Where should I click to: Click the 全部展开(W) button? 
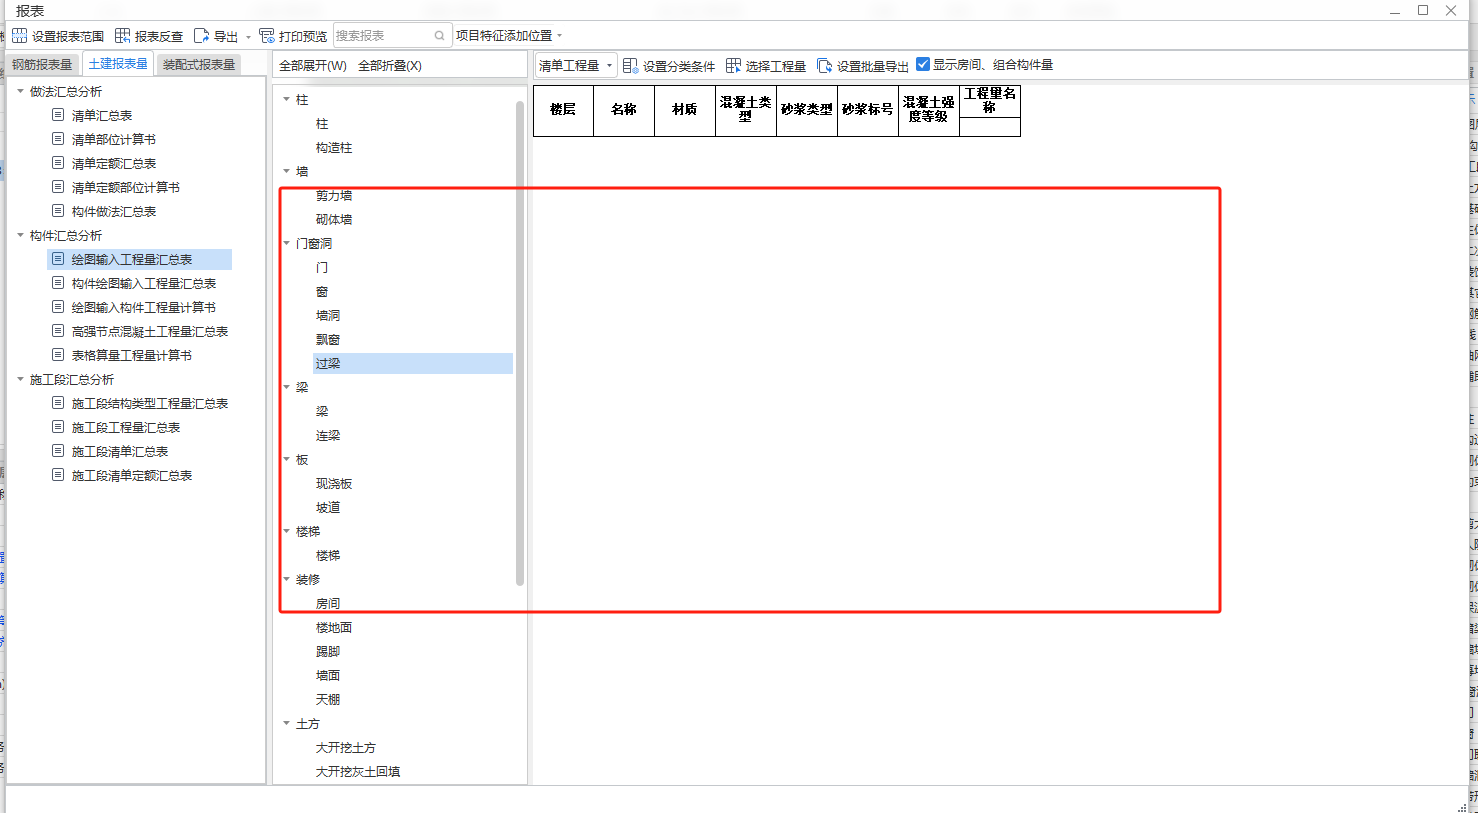click(313, 66)
